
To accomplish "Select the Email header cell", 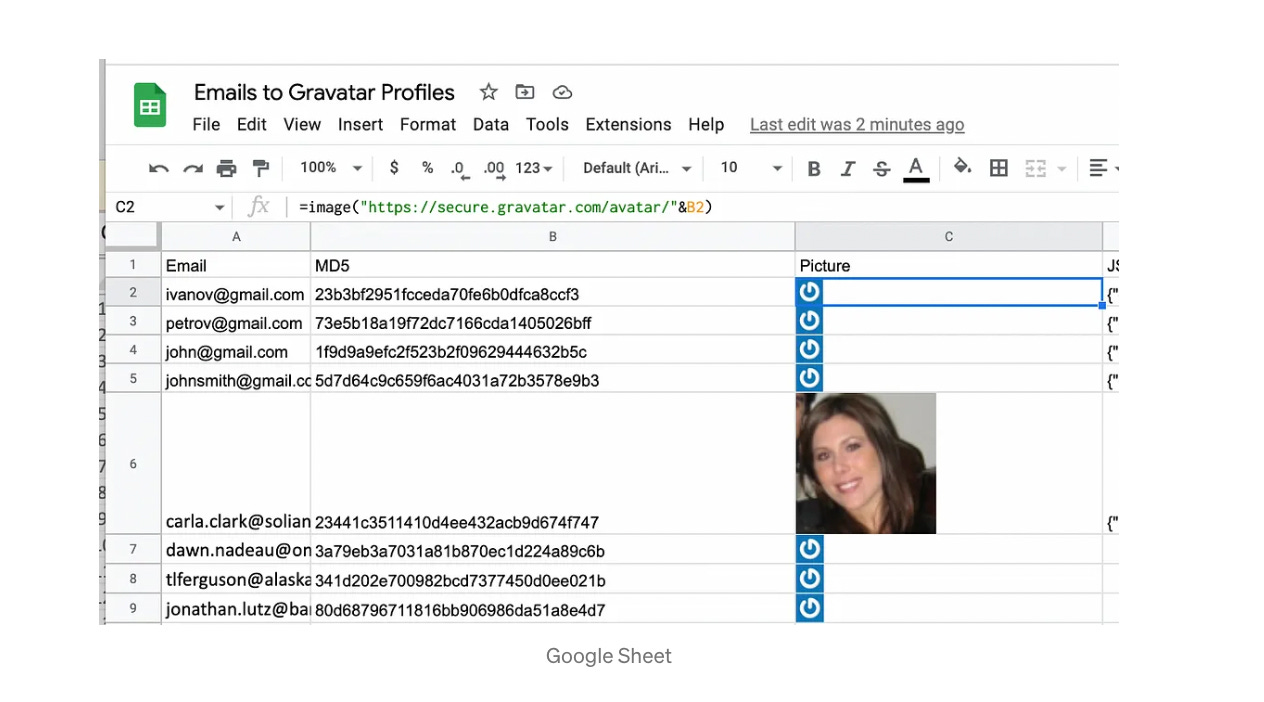I will 236,265.
